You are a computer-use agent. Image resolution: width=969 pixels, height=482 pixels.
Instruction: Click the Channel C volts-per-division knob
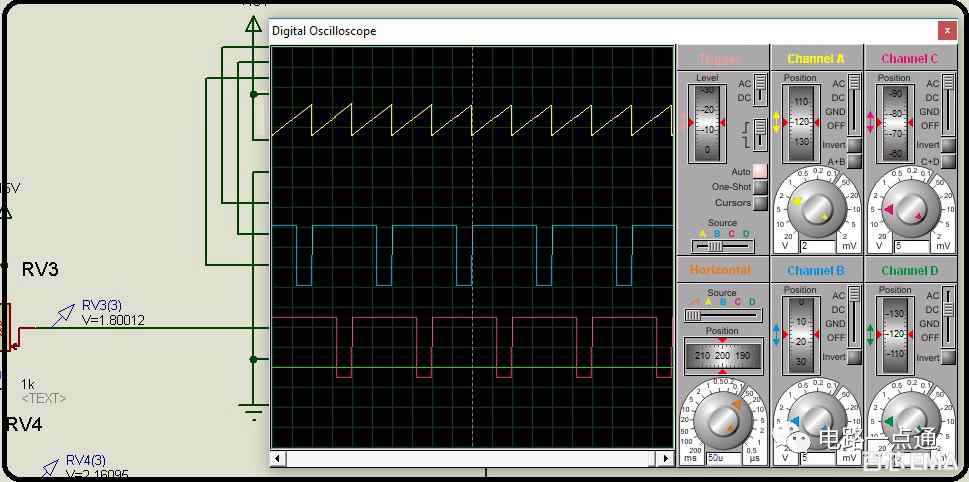(908, 209)
